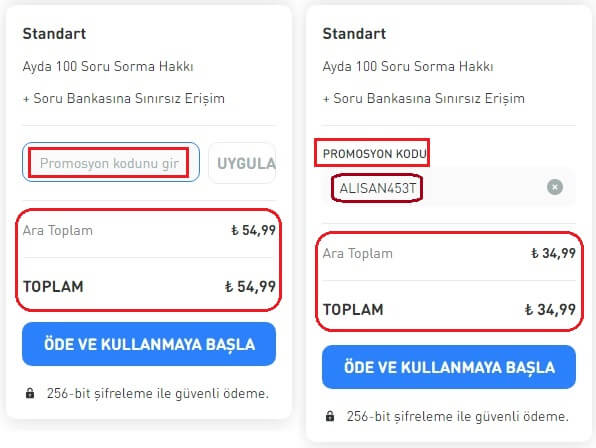
Task: Click right 256-bit şifreleme security note
Action: [x=458, y=416]
